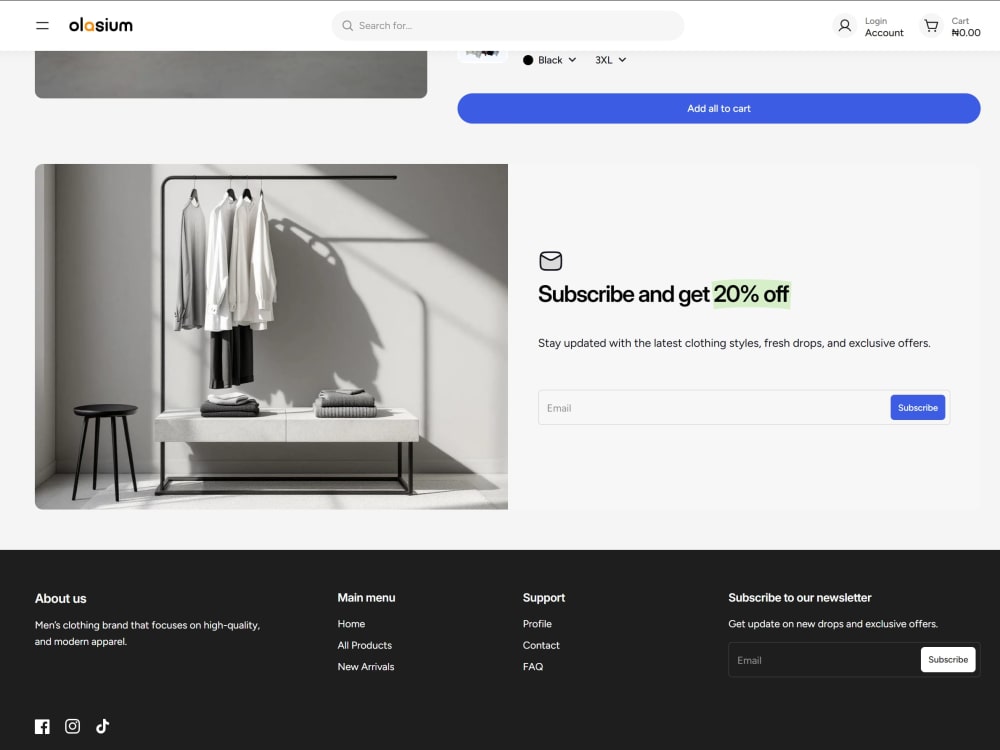
Task: Click the small product thumbnail beside Black
Action: point(483,56)
